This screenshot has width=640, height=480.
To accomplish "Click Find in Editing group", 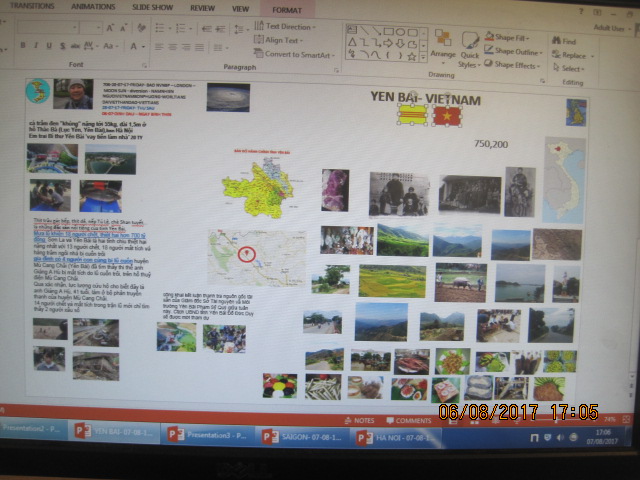I will [x=564, y=41].
